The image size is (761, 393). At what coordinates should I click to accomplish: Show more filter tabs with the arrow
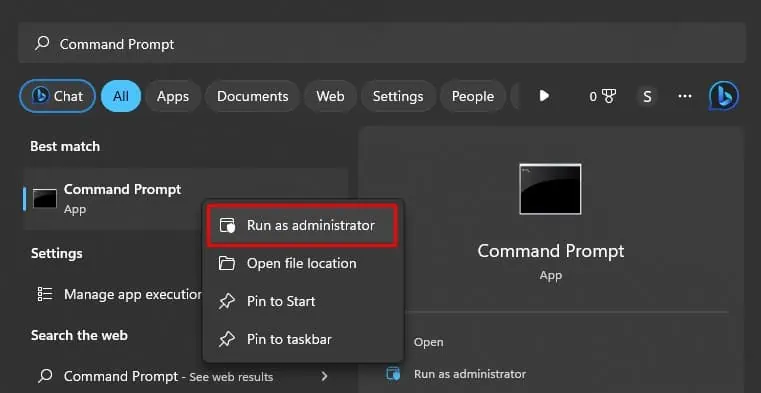pyautogui.click(x=544, y=96)
